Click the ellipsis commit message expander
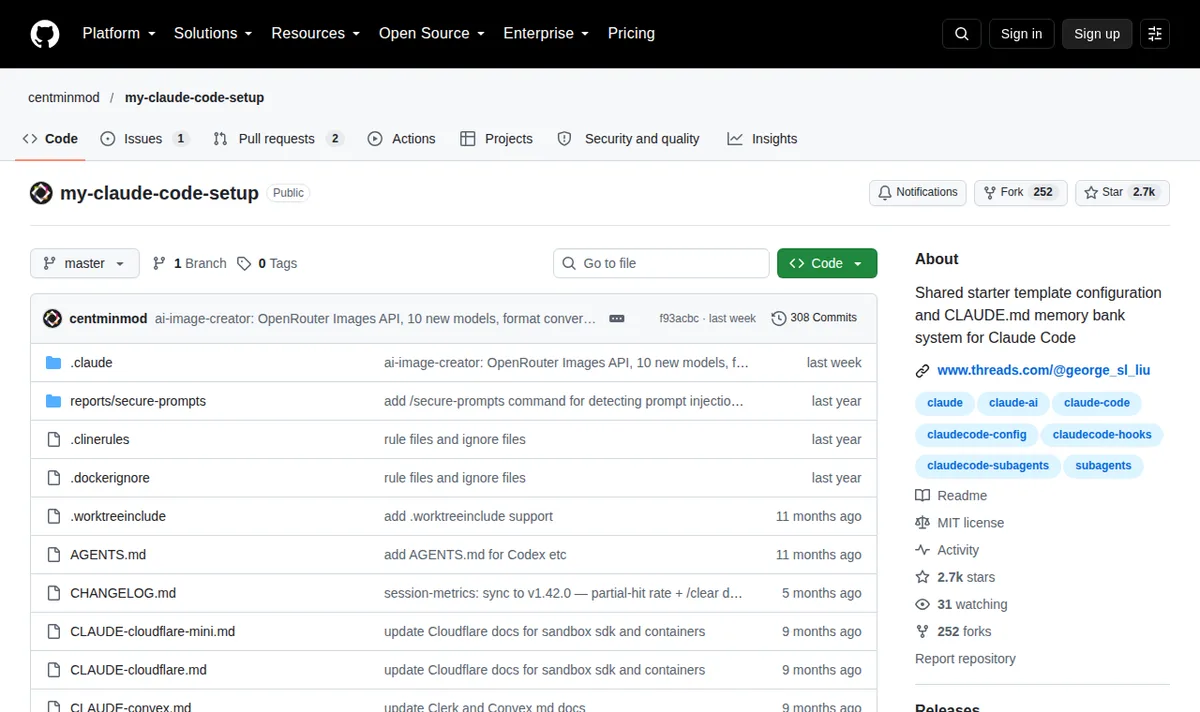This screenshot has height=712, width=1200. click(617, 318)
